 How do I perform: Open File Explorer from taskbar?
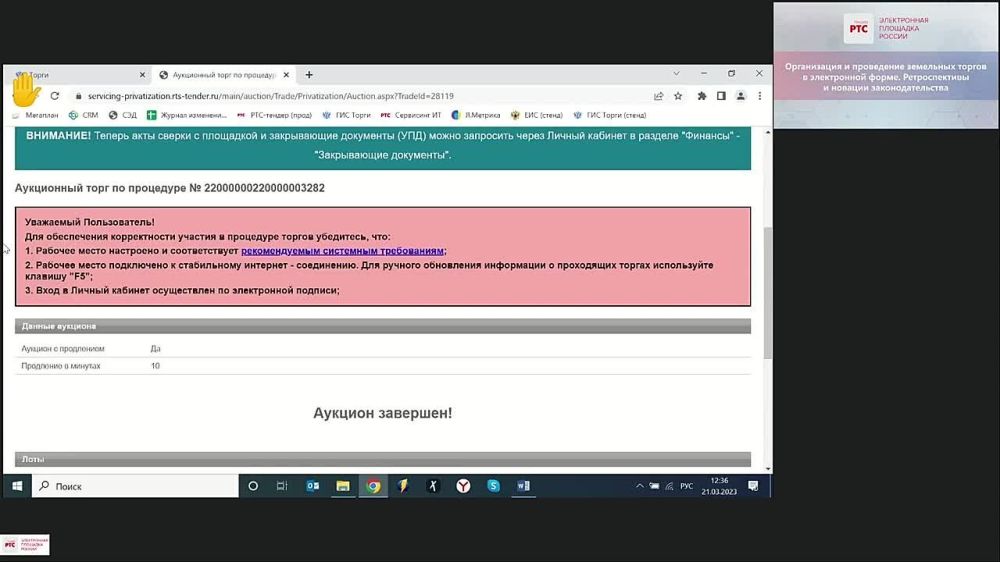[343, 486]
